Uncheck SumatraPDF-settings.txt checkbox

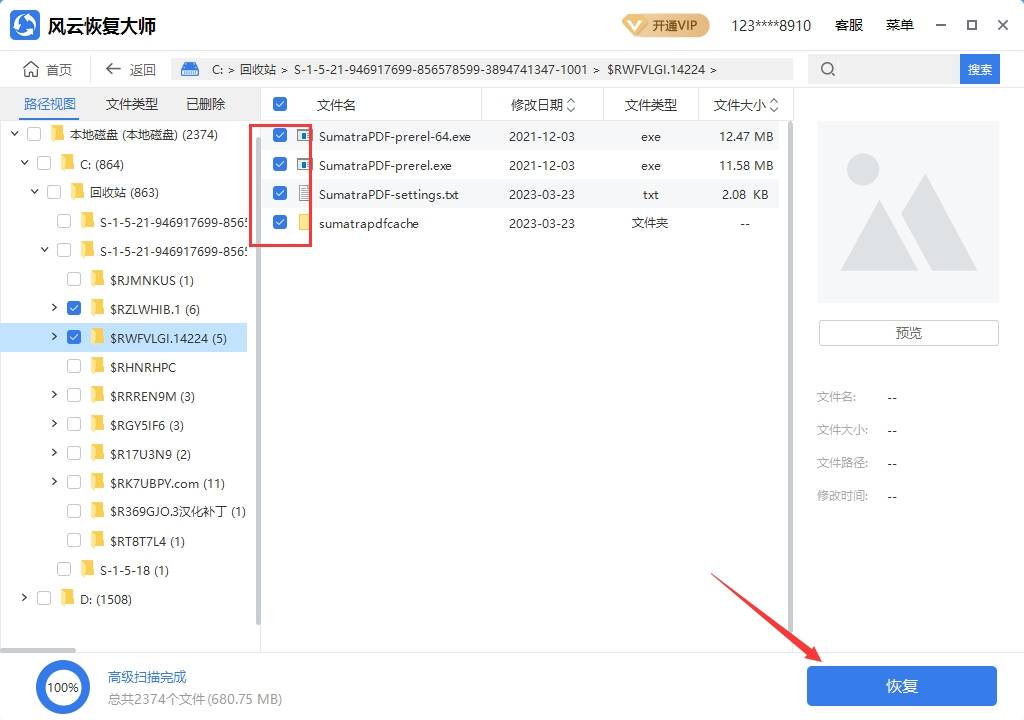point(280,193)
